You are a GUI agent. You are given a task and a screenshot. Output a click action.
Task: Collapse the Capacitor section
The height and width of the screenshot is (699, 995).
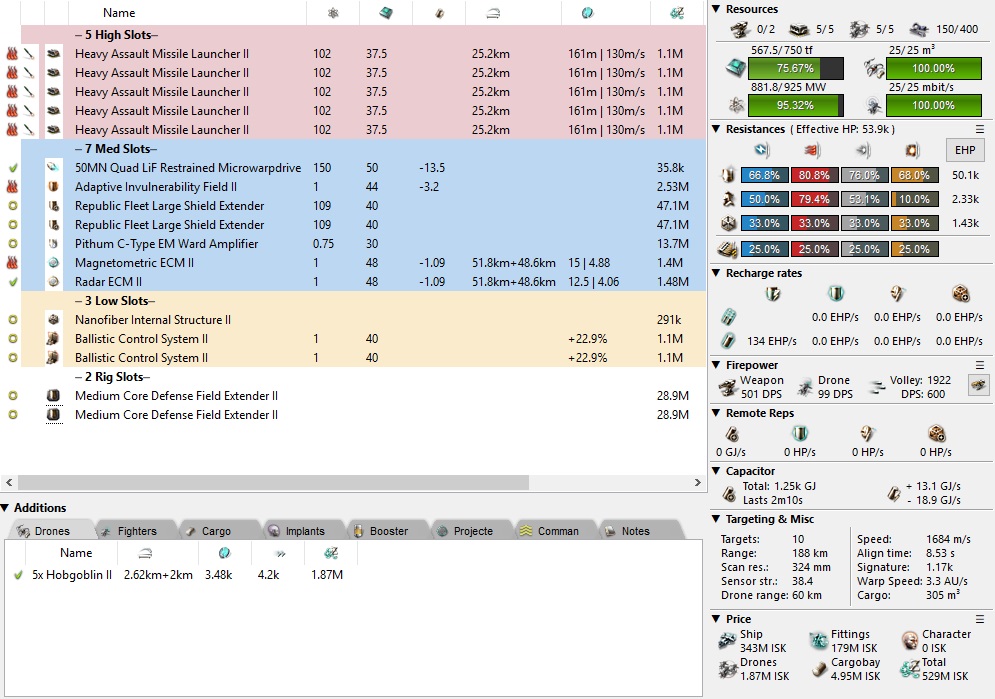(x=717, y=471)
